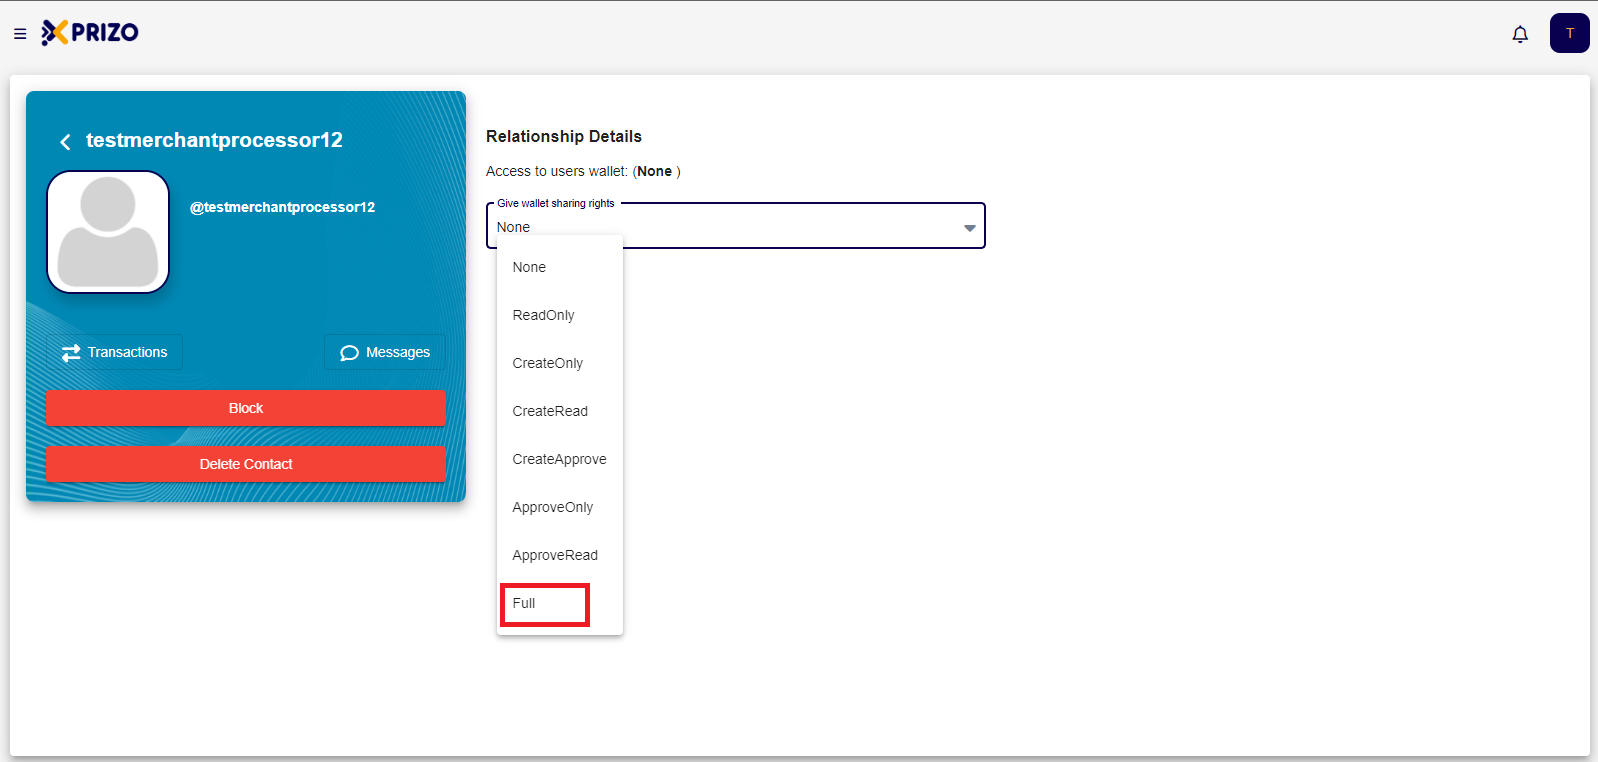Click the Delete Contact button

coord(246,464)
